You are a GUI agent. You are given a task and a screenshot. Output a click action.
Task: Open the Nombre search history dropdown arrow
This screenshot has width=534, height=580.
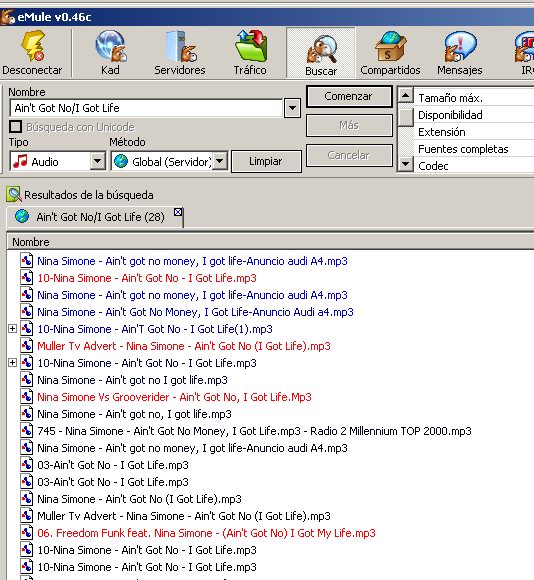tap(292, 108)
